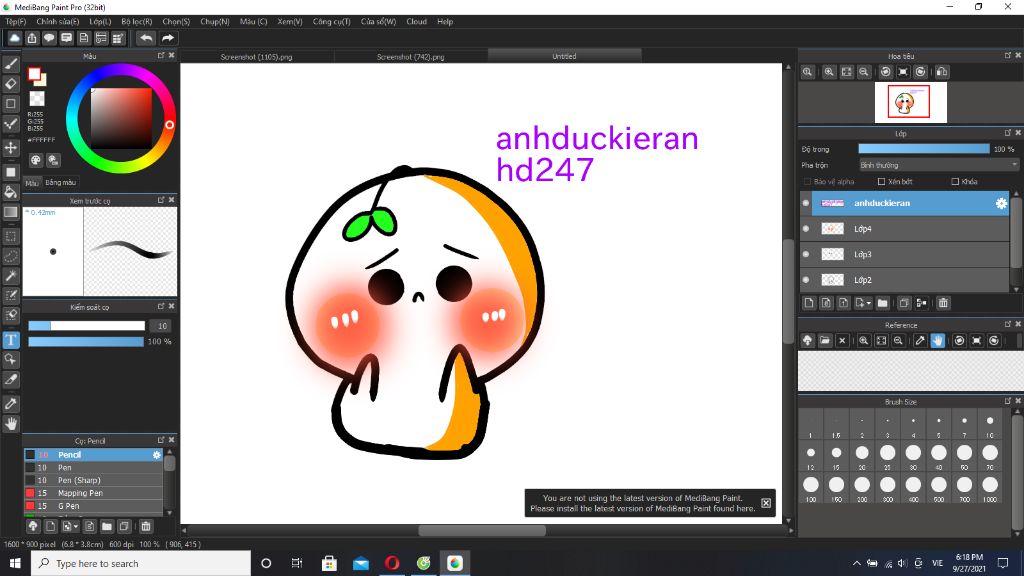The height and width of the screenshot is (576, 1024).
Task: Expand the add-brush dropdown arrow
Action: (x=76, y=526)
